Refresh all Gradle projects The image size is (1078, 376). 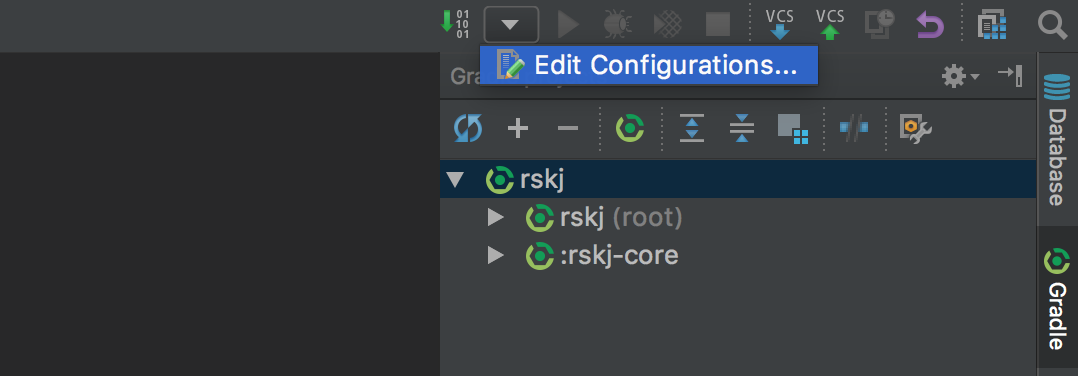[468, 128]
